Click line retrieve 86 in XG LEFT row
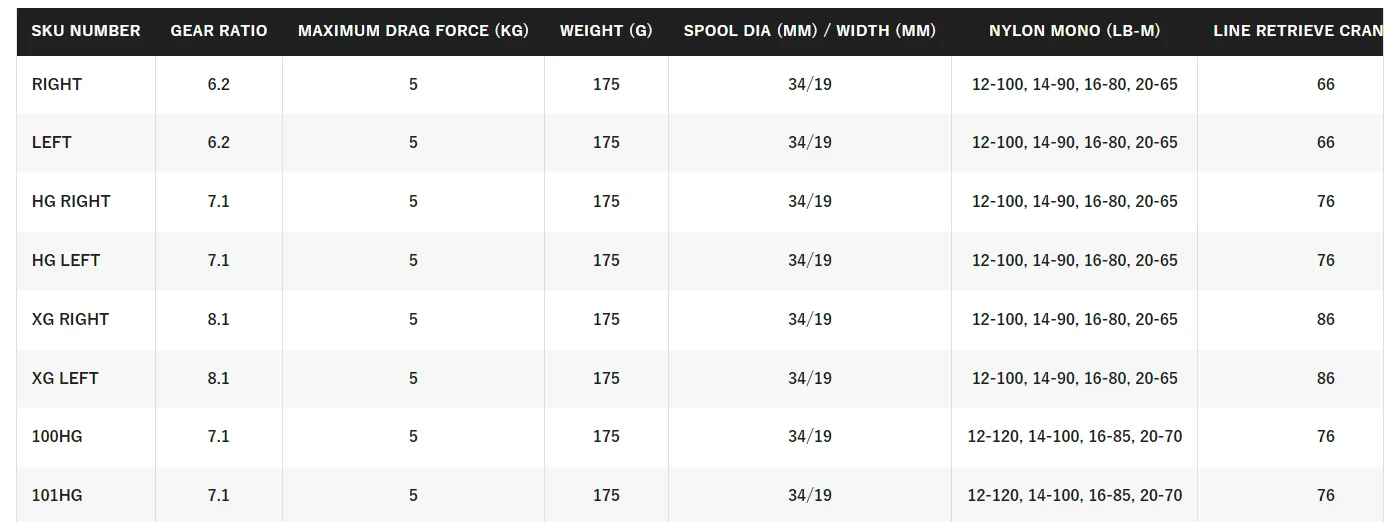Screen dimensions: 1391x522 1326,378
